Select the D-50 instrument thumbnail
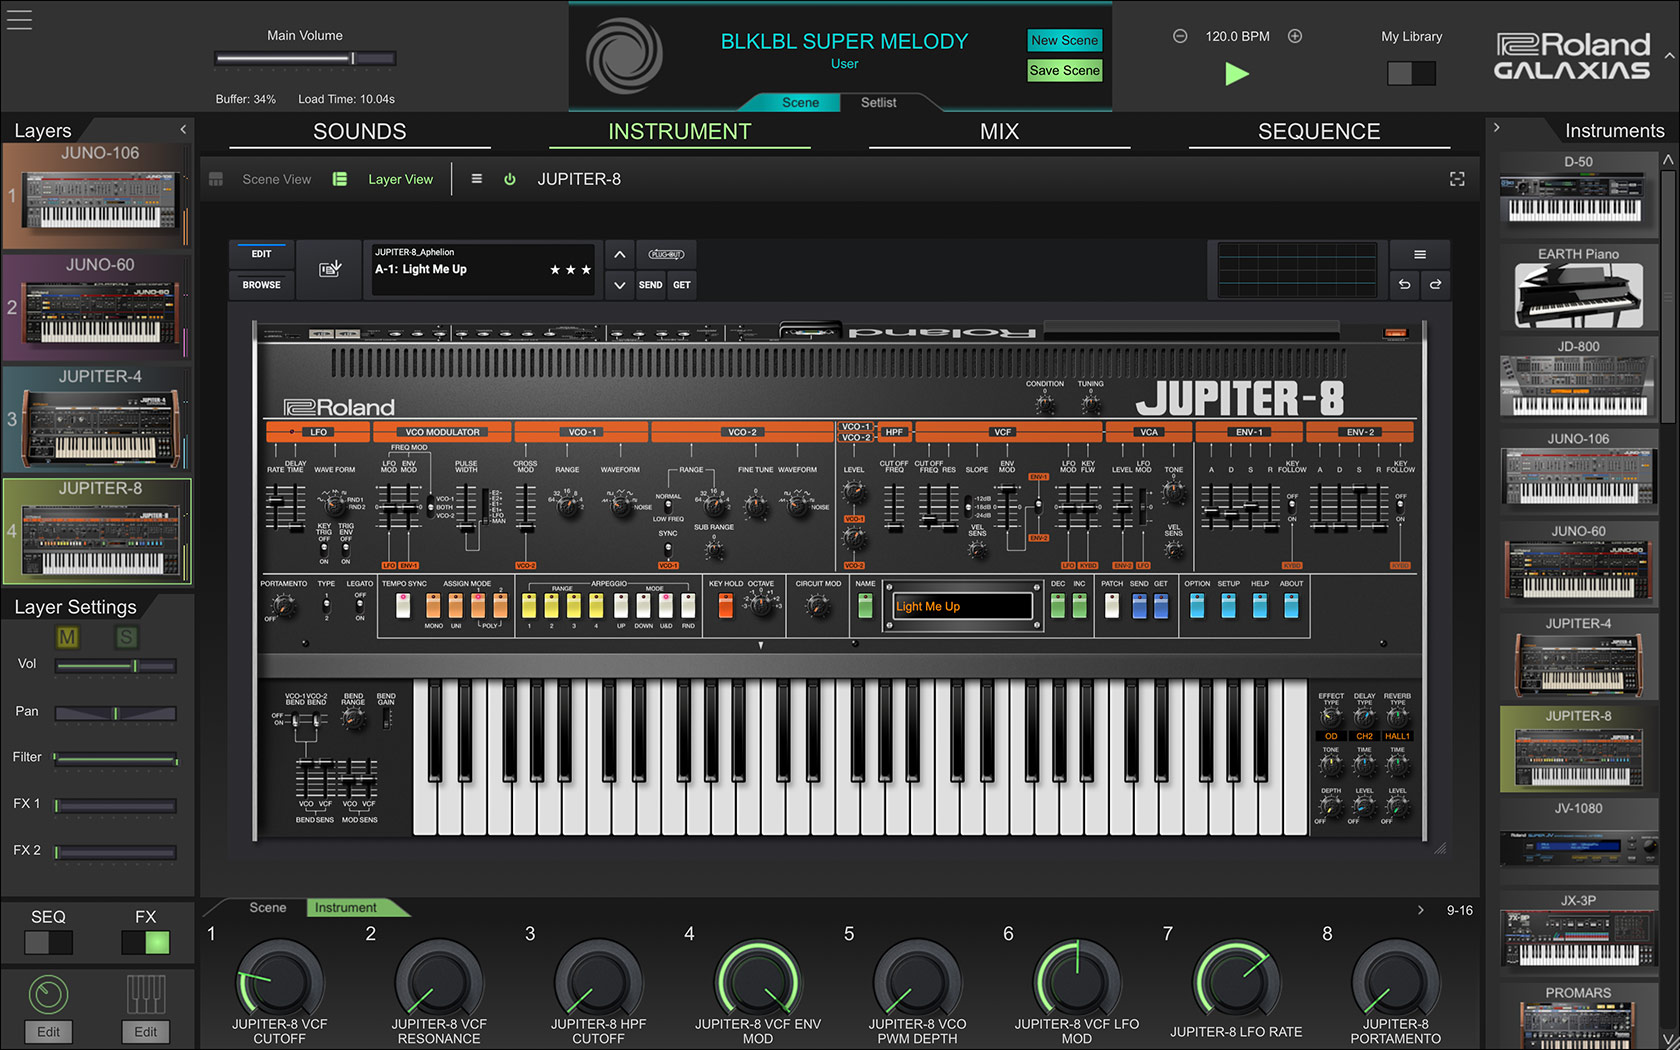1680x1050 pixels. click(x=1578, y=195)
